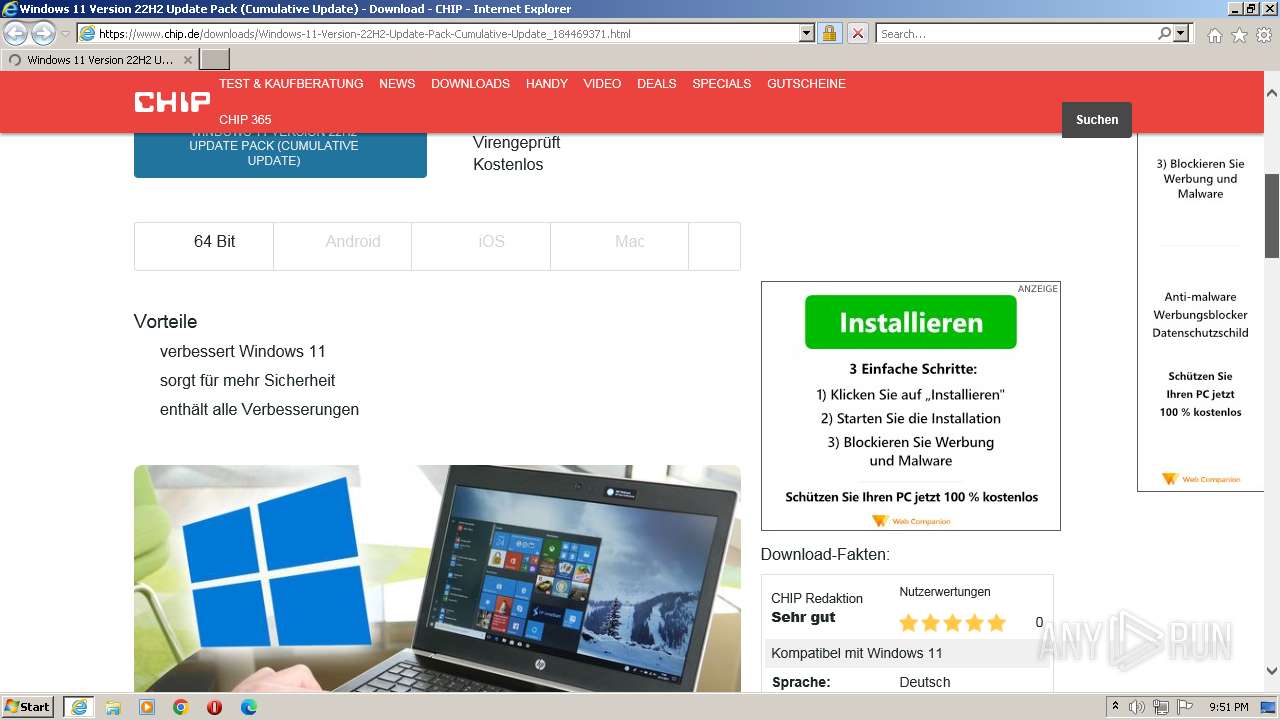This screenshot has height=720, width=1280.
Task: Open the media player taskbar icon
Action: click(x=147, y=707)
